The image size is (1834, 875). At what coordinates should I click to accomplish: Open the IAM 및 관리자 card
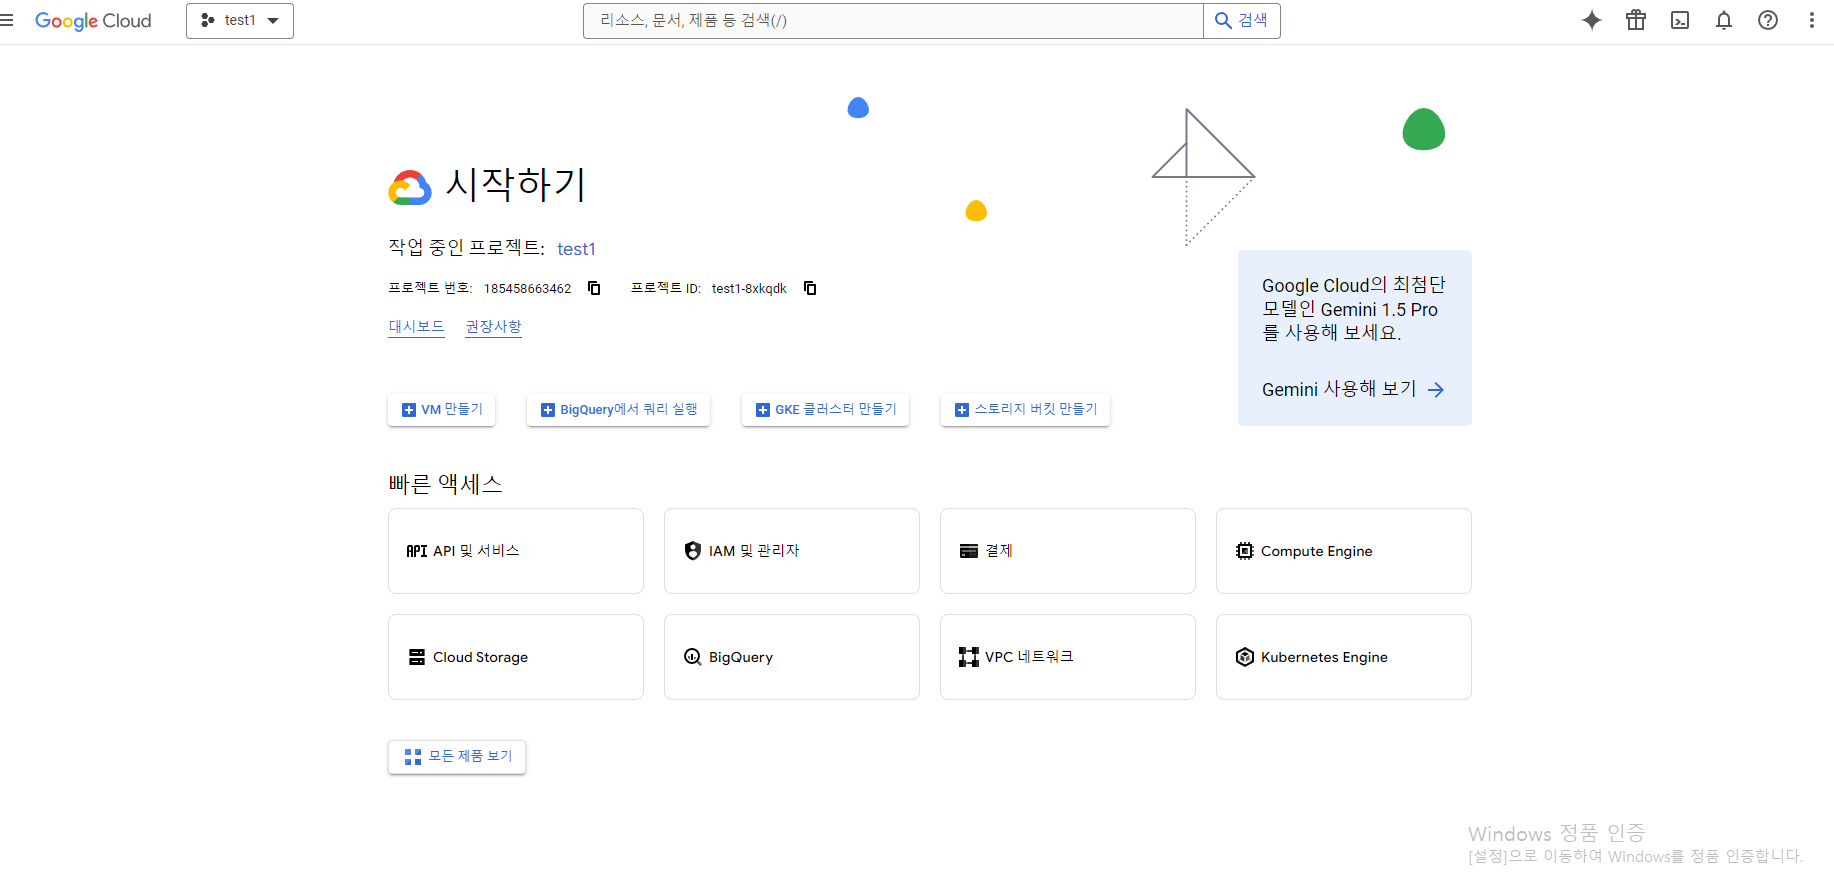792,551
